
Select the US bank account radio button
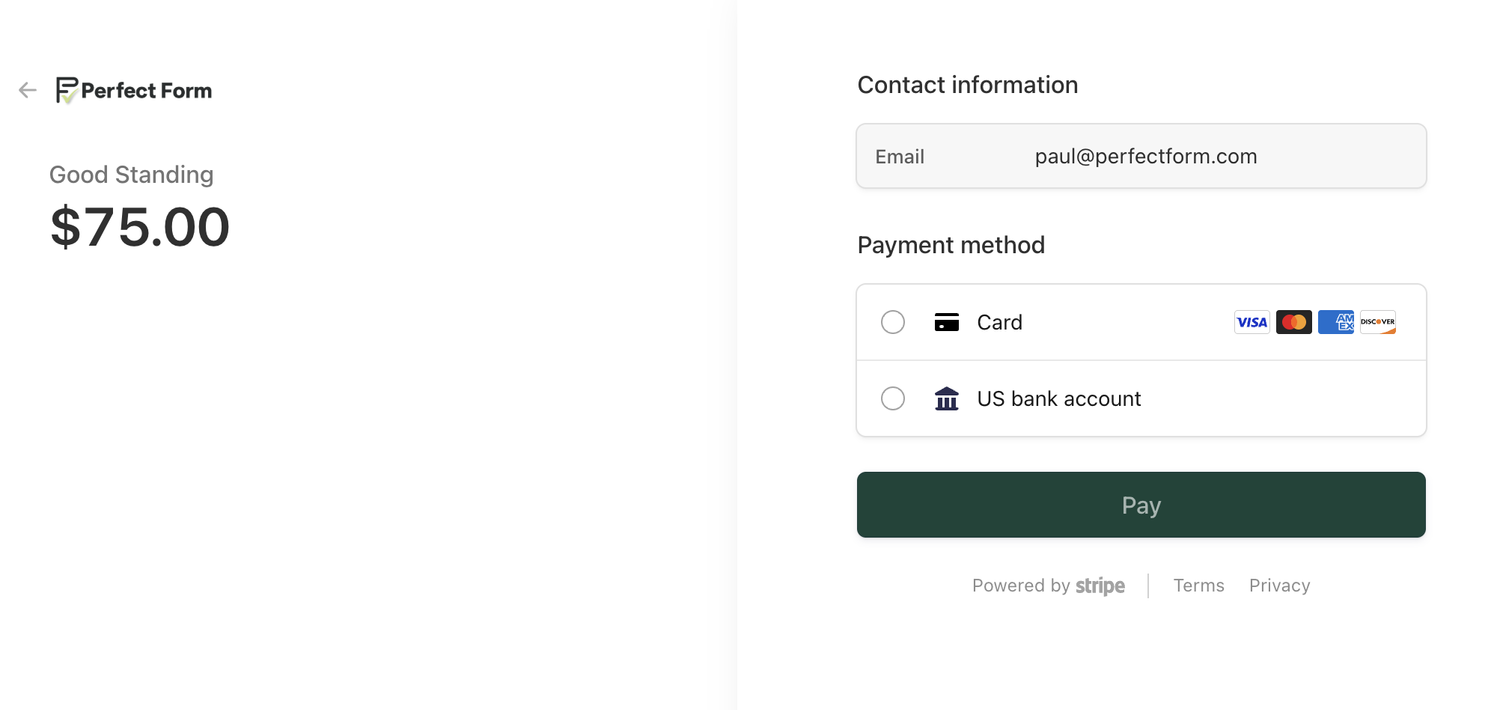pos(893,398)
